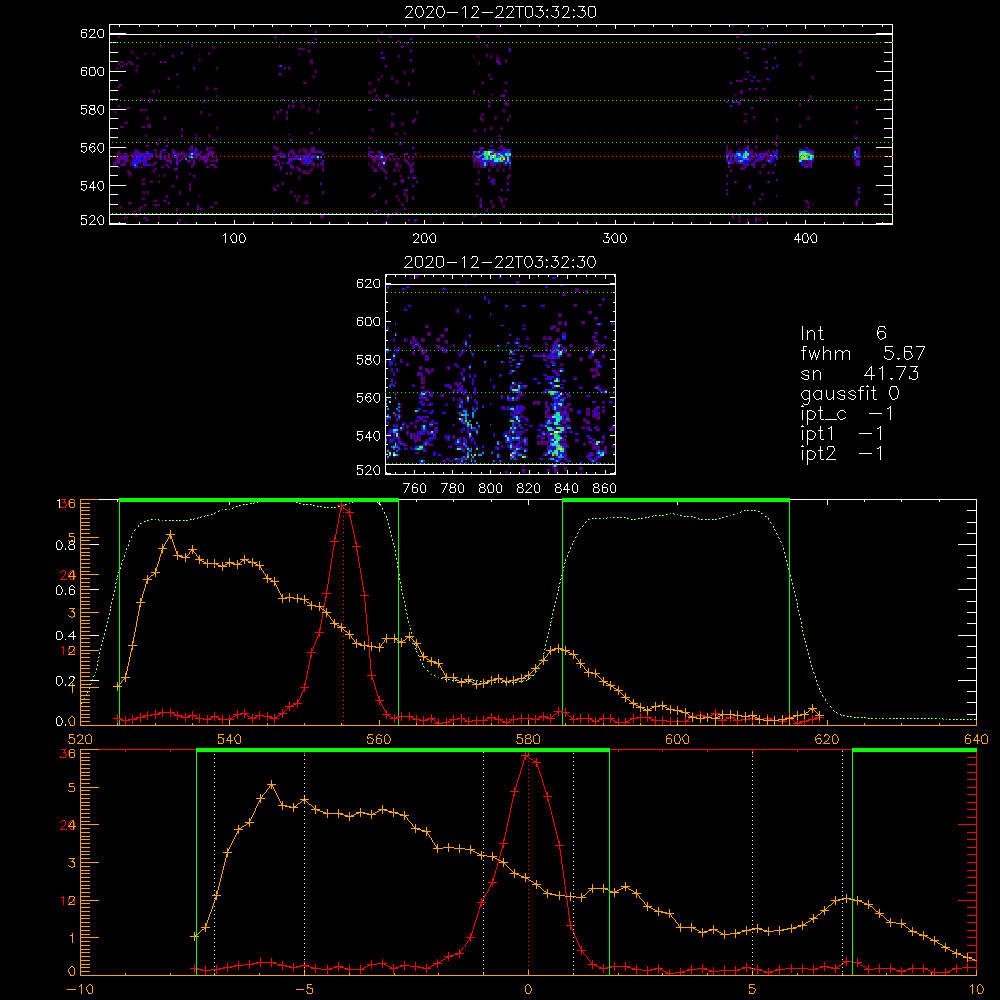Click the orange curve maximum in the third plot
Image resolution: width=1000 pixels, height=1000 pixels.
click(170, 534)
